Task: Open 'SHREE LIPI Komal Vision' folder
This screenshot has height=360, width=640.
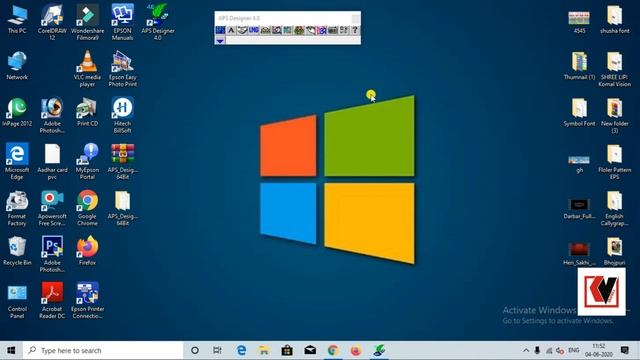Action: click(x=614, y=68)
